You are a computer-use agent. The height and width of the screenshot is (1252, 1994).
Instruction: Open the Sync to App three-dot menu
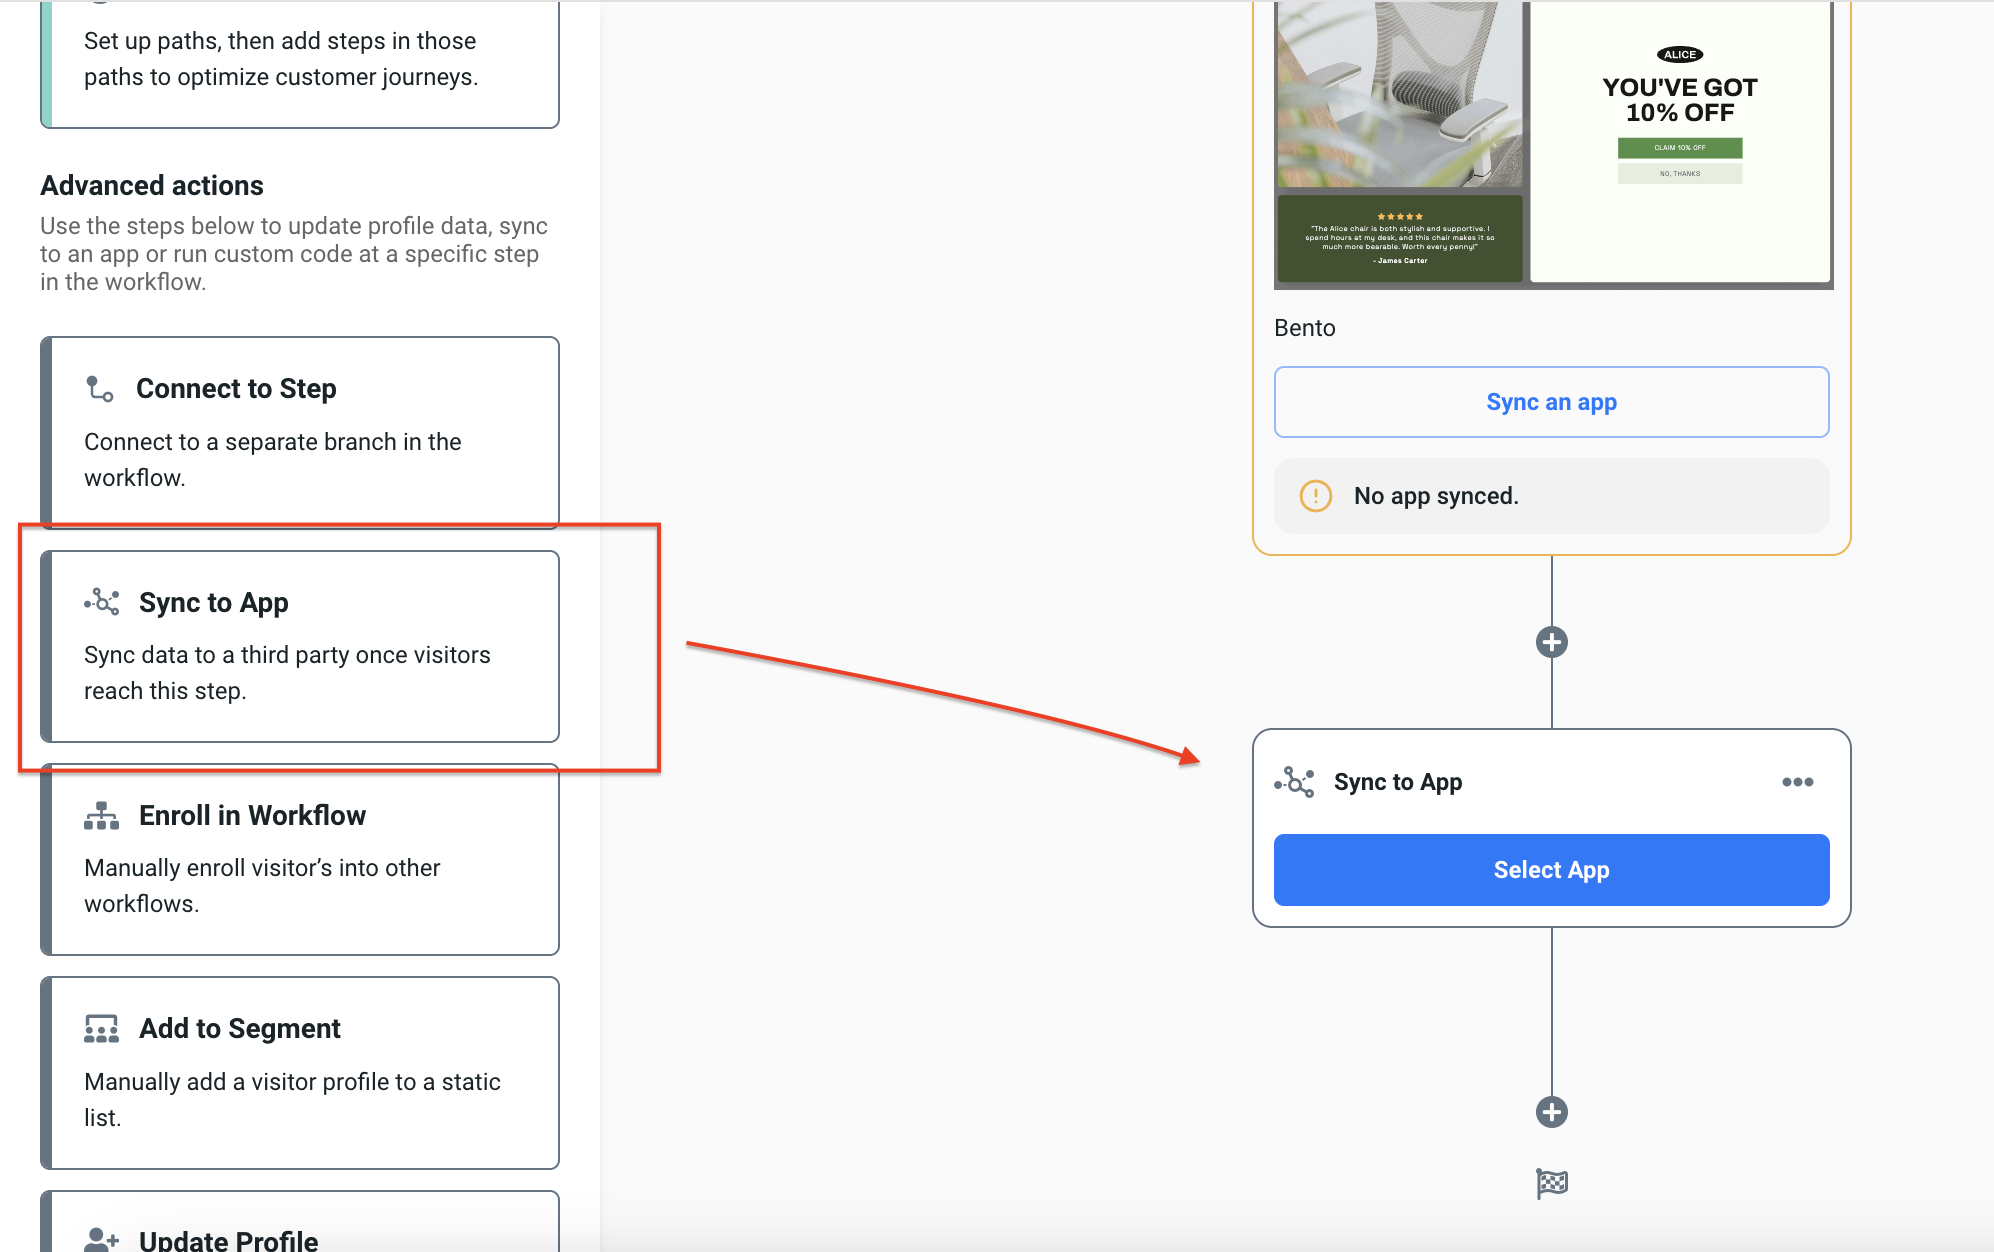coord(1797,782)
